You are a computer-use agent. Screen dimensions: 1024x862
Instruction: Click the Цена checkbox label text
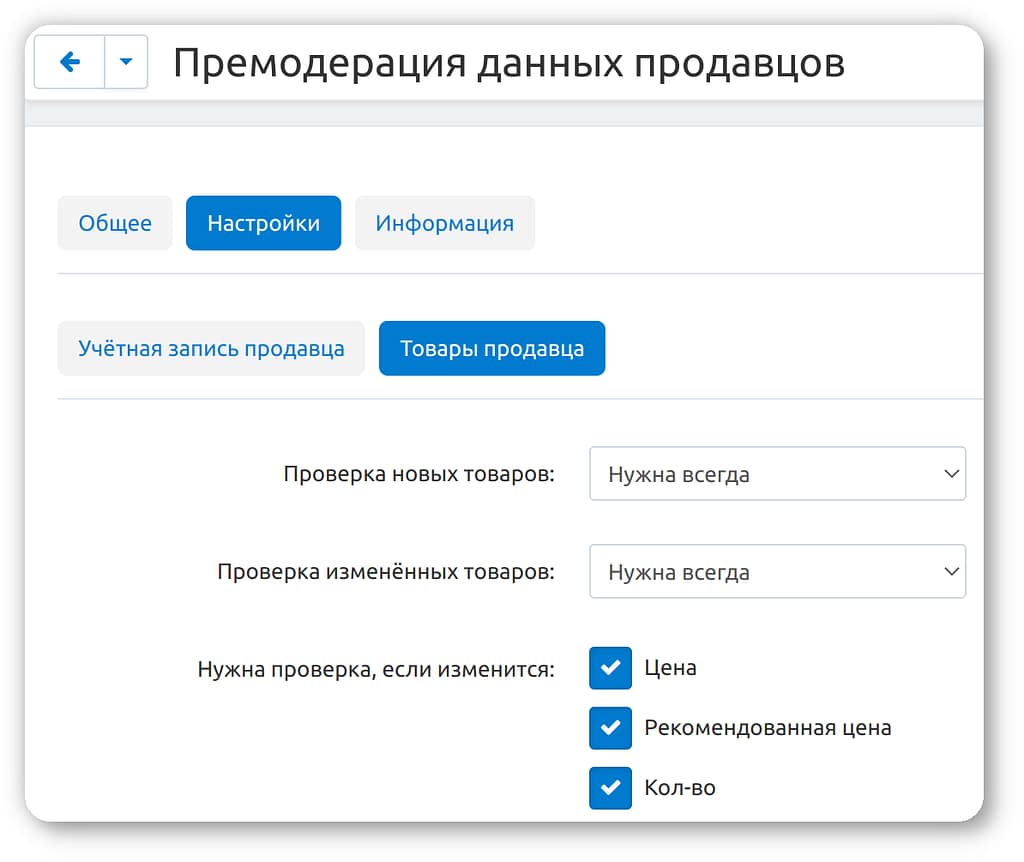670,668
